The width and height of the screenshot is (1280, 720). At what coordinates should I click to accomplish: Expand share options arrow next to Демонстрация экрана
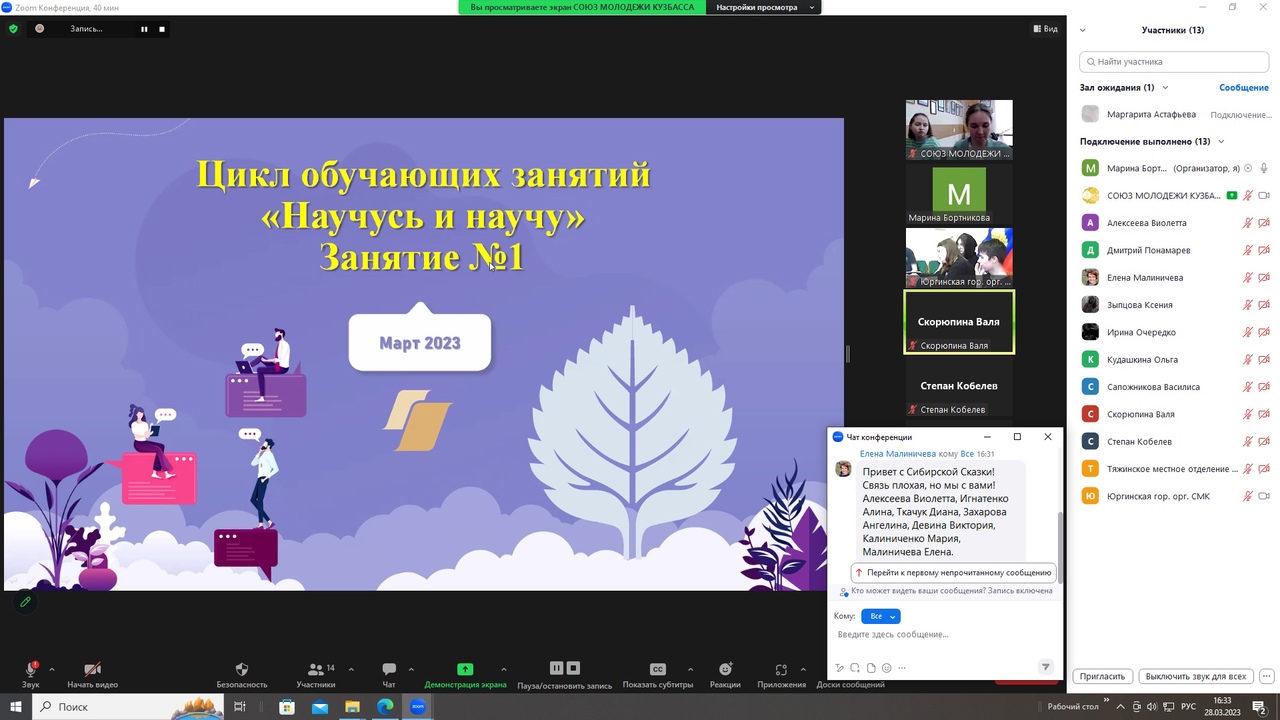click(x=503, y=669)
